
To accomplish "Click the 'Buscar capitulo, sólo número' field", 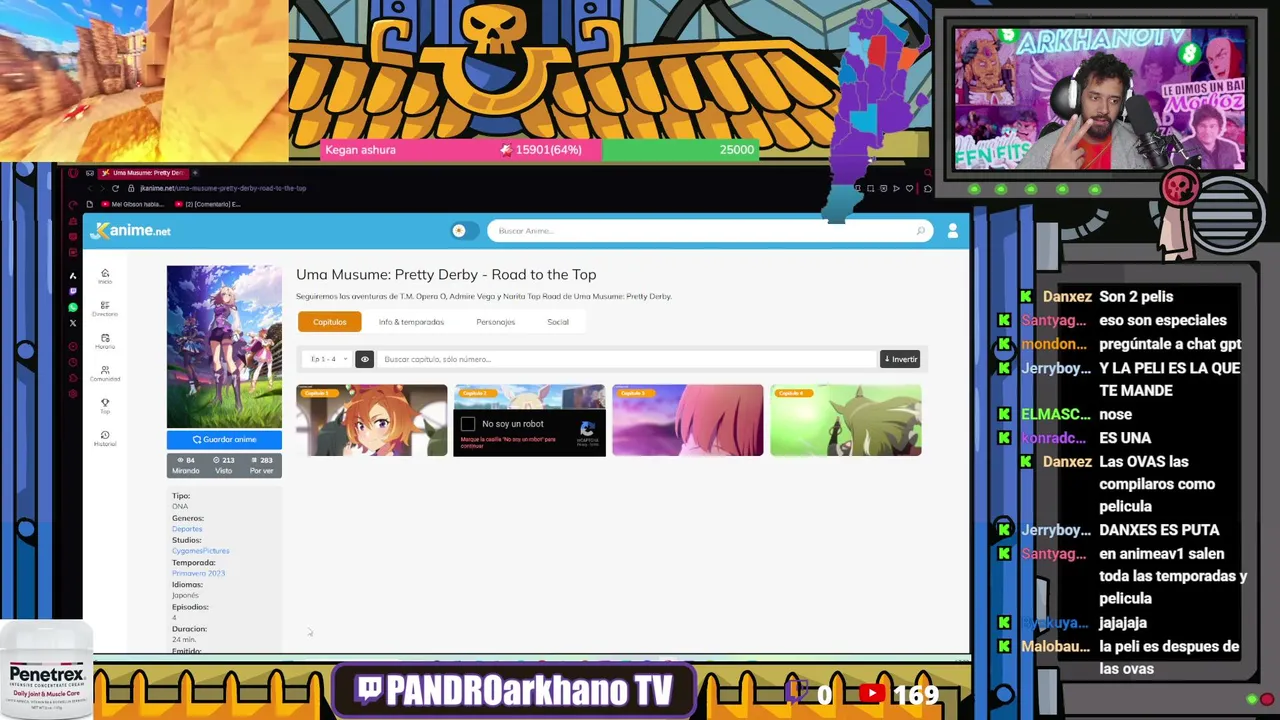I will (626, 359).
